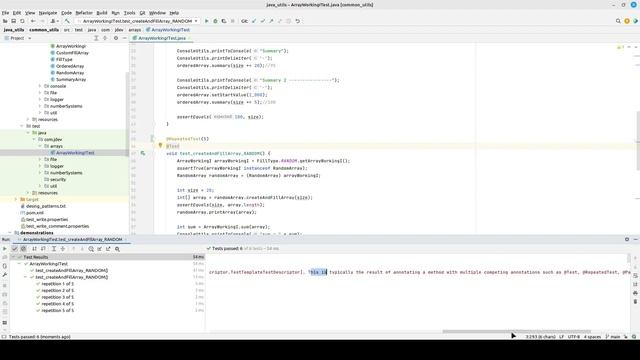Open the File menu

[5, 13]
